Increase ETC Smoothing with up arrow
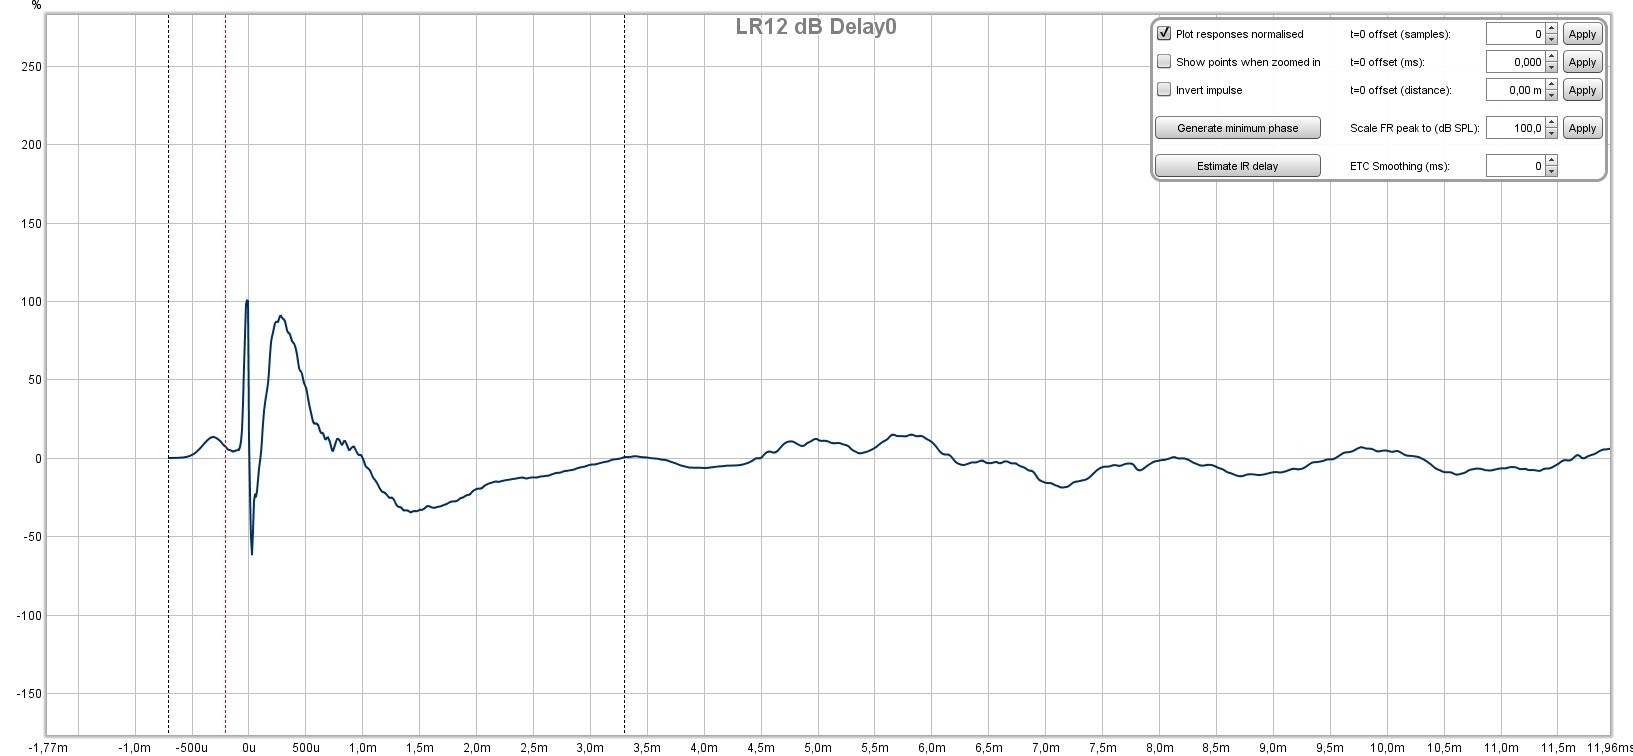This screenshot has width=1633, height=756. click(x=1551, y=161)
